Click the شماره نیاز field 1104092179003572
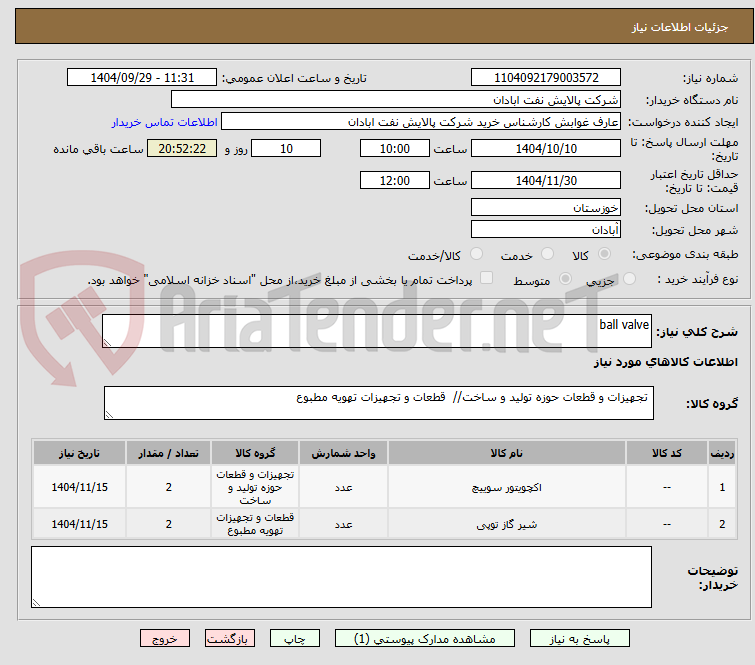 coord(546,78)
